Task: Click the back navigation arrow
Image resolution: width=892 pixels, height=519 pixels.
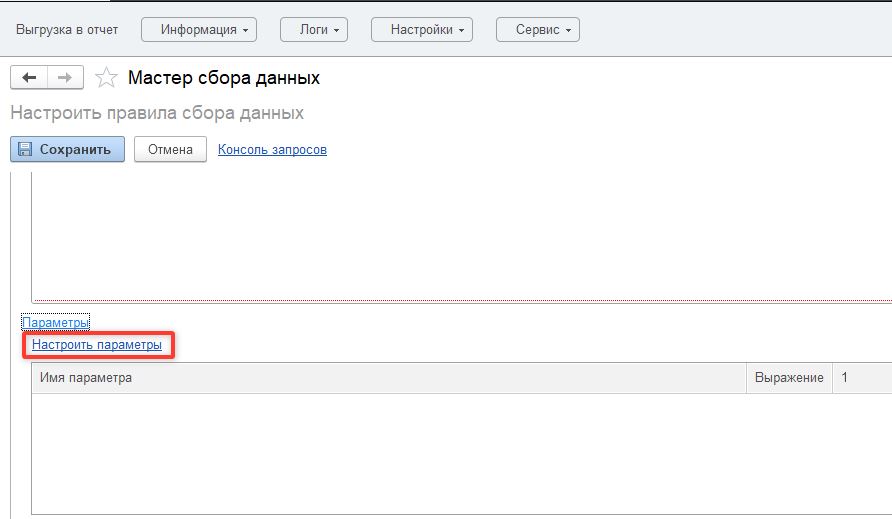Action: [29, 78]
